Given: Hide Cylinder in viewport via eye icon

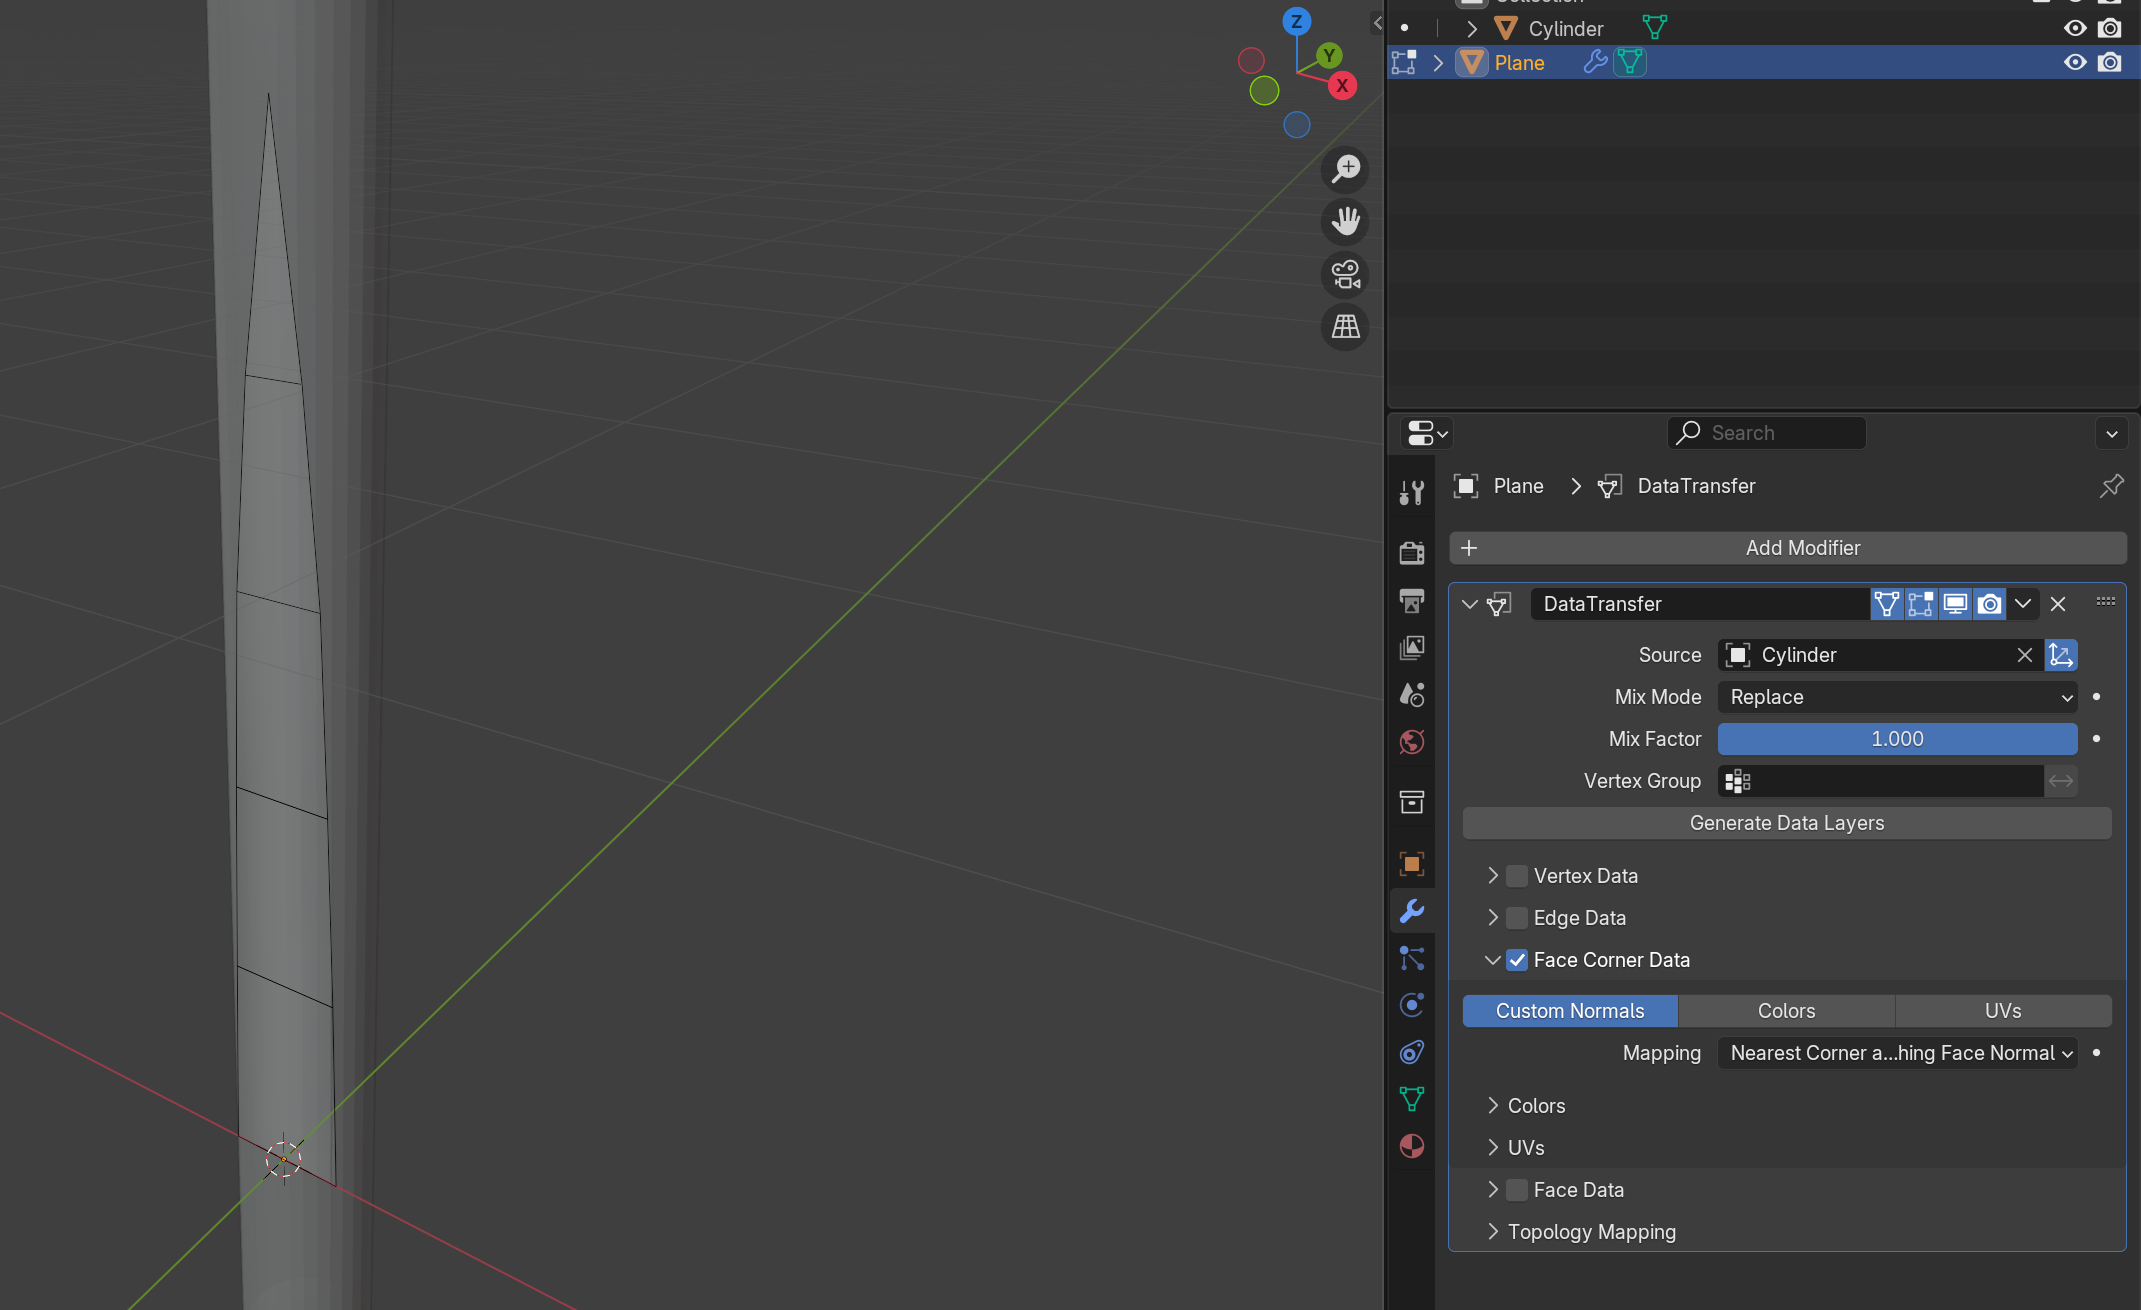Looking at the screenshot, I should coord(2075,28).
